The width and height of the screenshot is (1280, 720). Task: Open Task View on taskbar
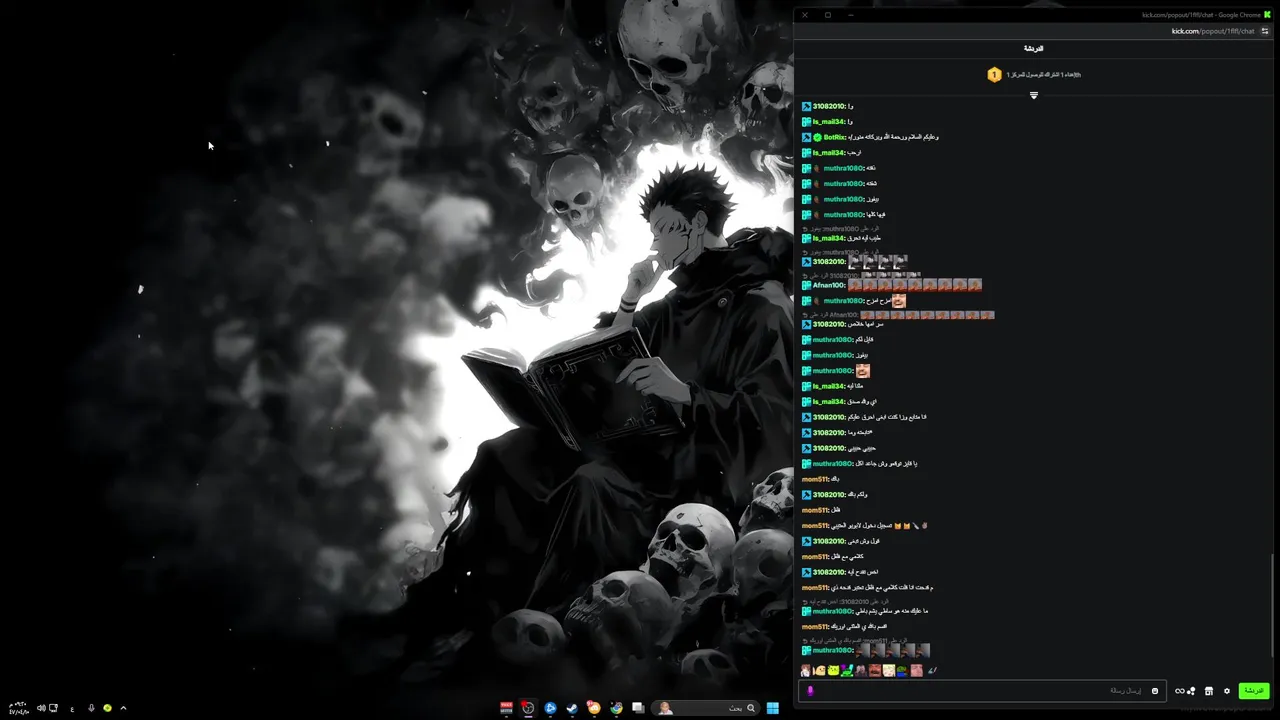(x=638, y=708)
